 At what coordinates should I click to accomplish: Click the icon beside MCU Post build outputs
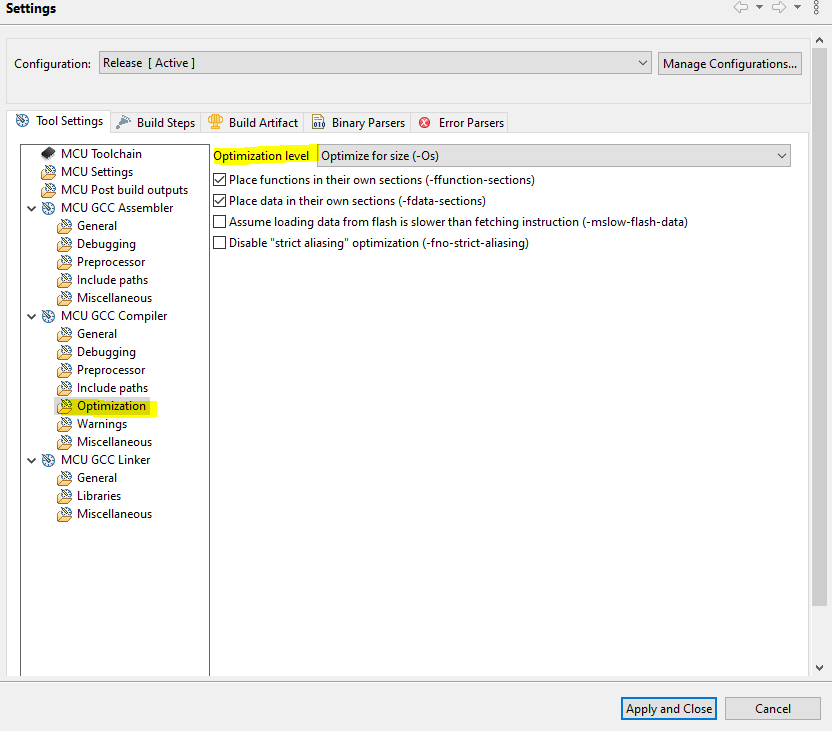pyautogui.click(x=48, y=189)
